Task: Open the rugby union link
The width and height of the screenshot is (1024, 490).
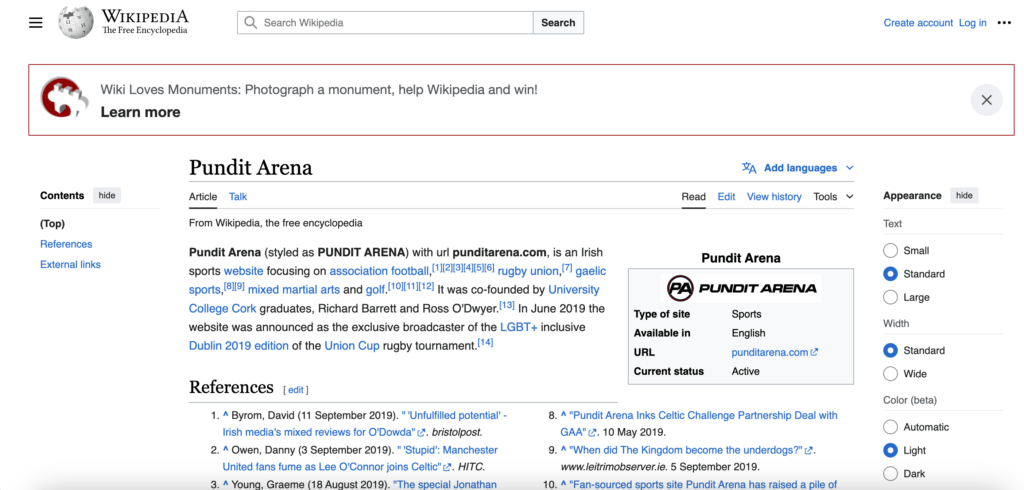Action: pyautogui.click(x=528, y=271)
